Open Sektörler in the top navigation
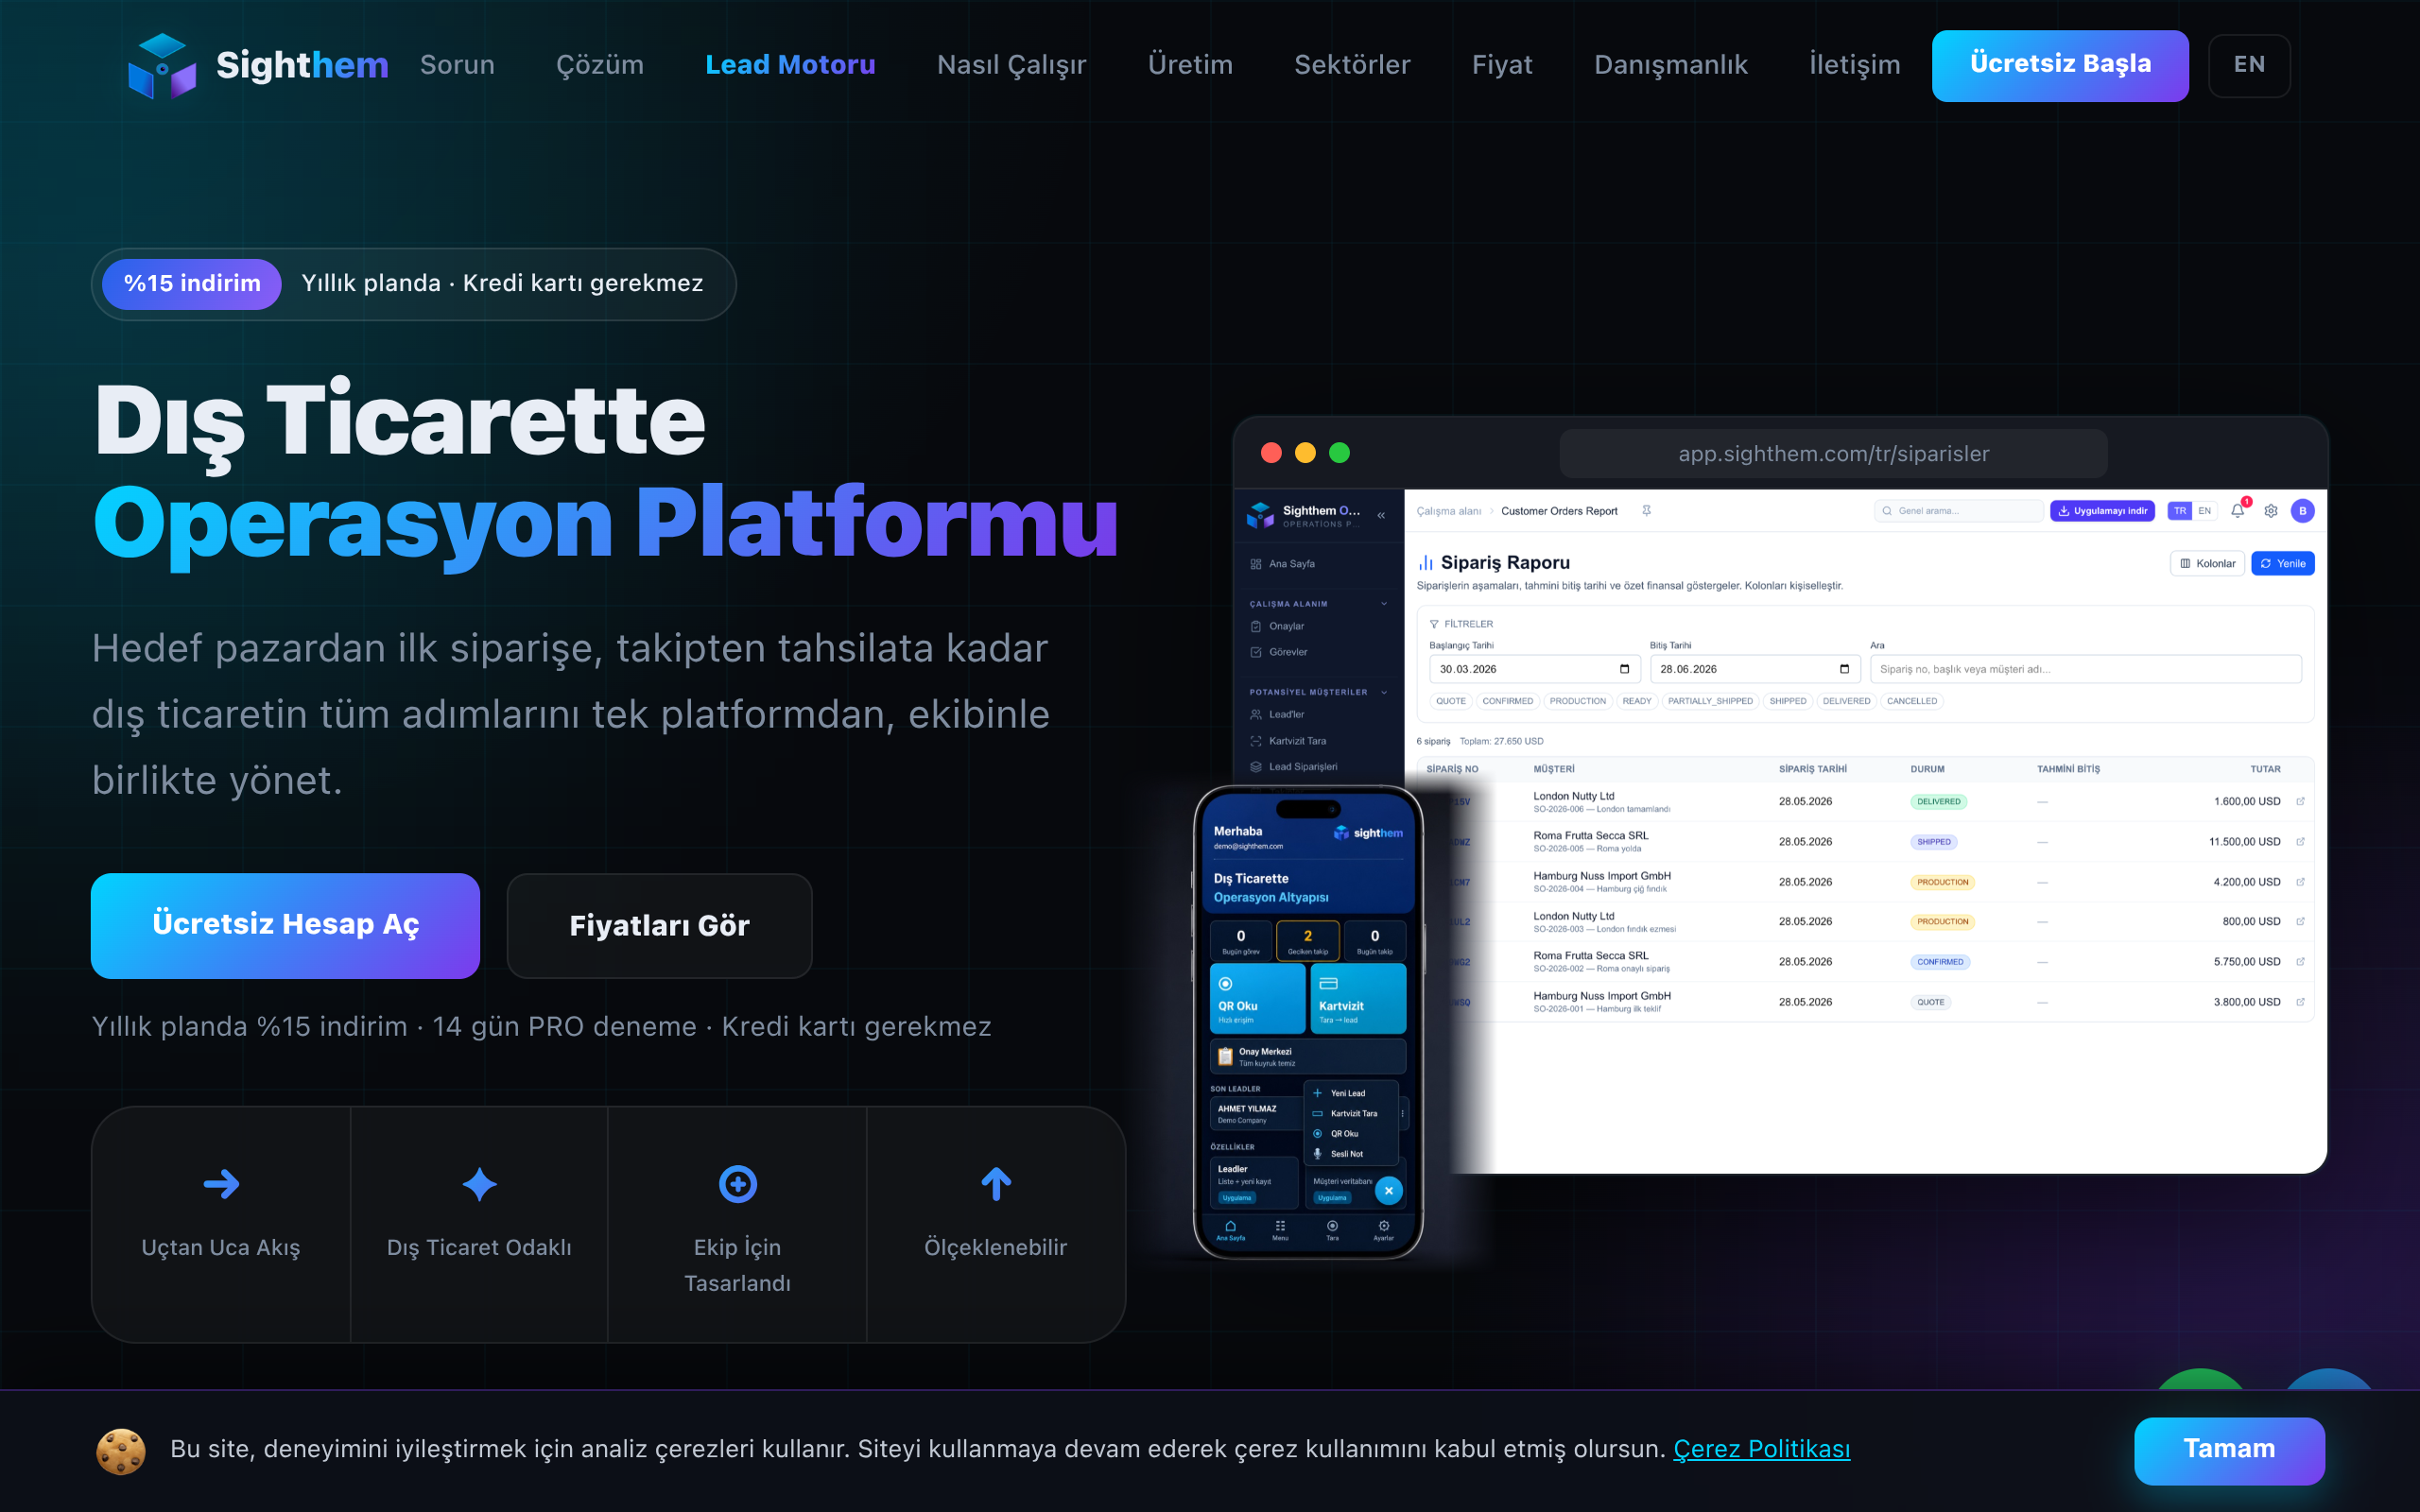Image resolution: width=2420 pixels, height=1512 pixels. click(x=1352, y=65)
